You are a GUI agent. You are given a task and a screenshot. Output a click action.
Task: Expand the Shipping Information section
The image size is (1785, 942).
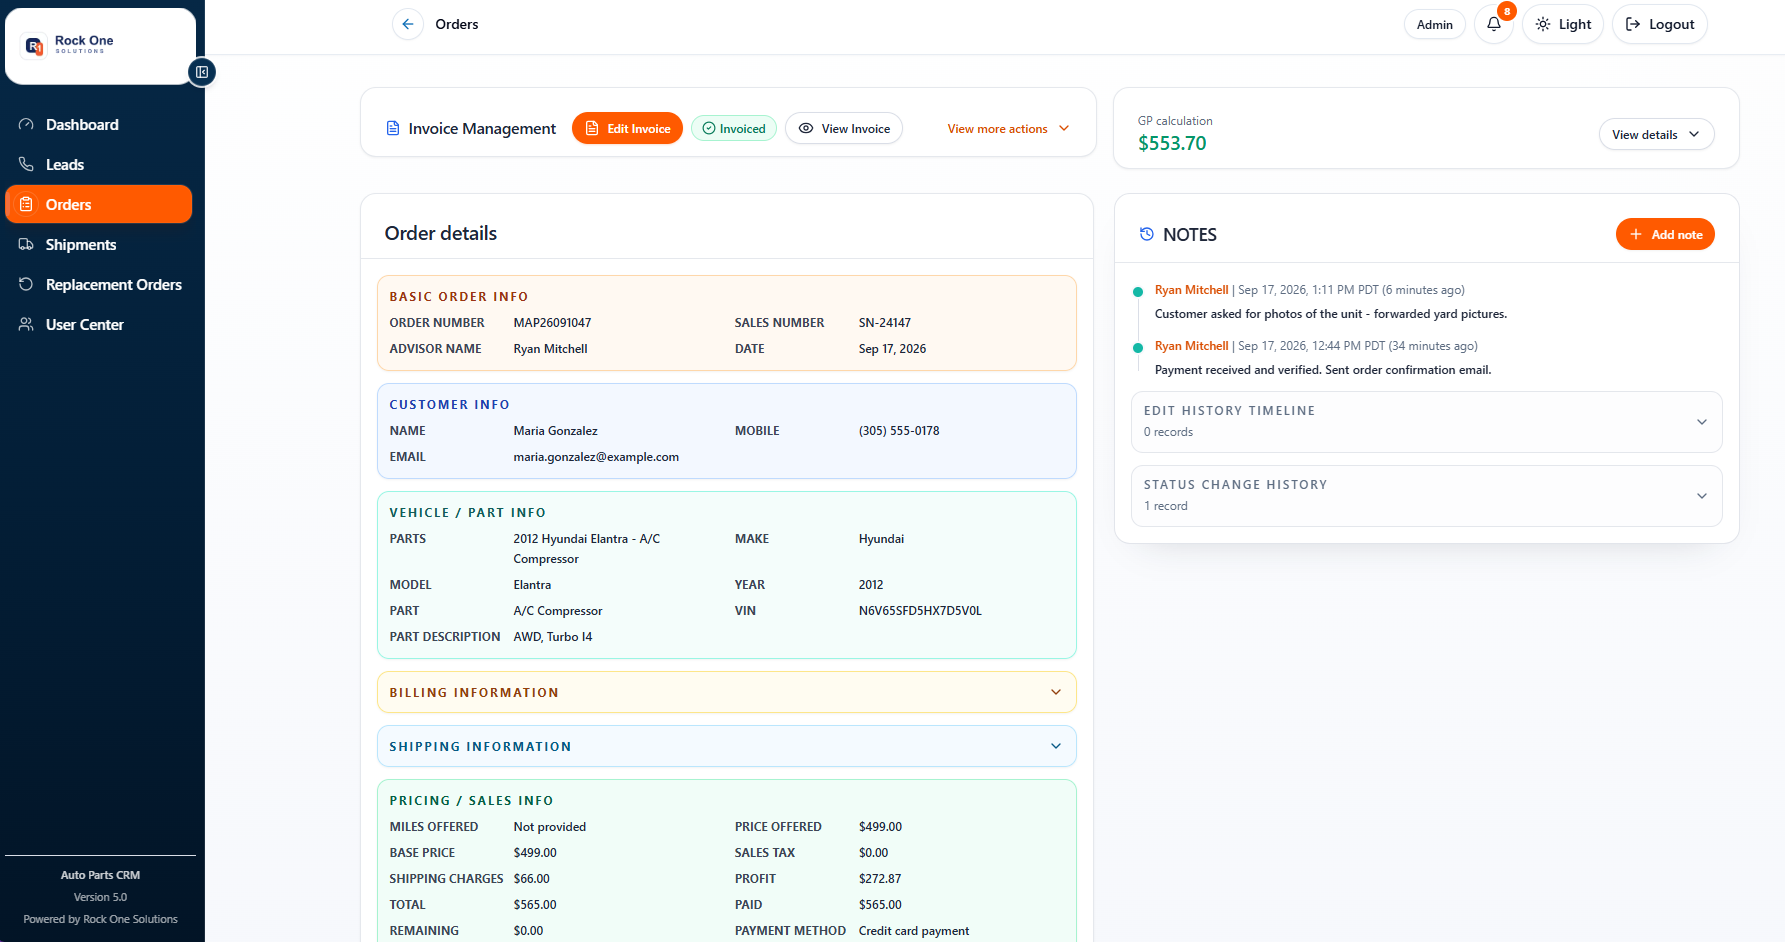click(x=727, y=746)
